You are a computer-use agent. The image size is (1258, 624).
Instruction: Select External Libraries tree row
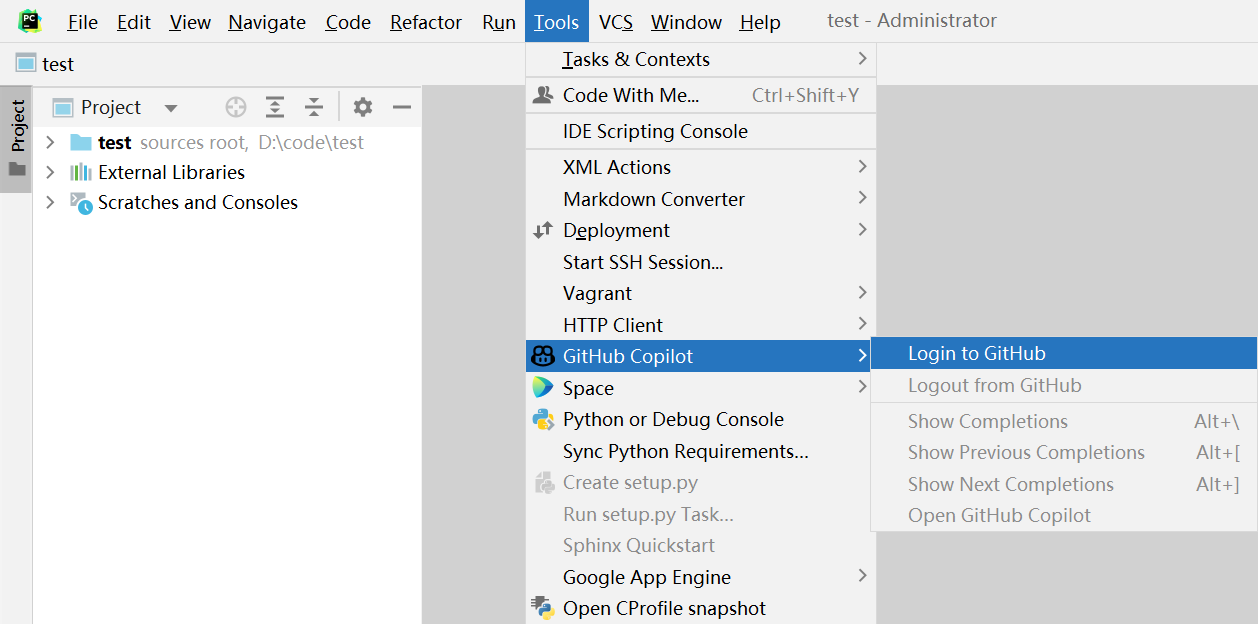point(227,172)
